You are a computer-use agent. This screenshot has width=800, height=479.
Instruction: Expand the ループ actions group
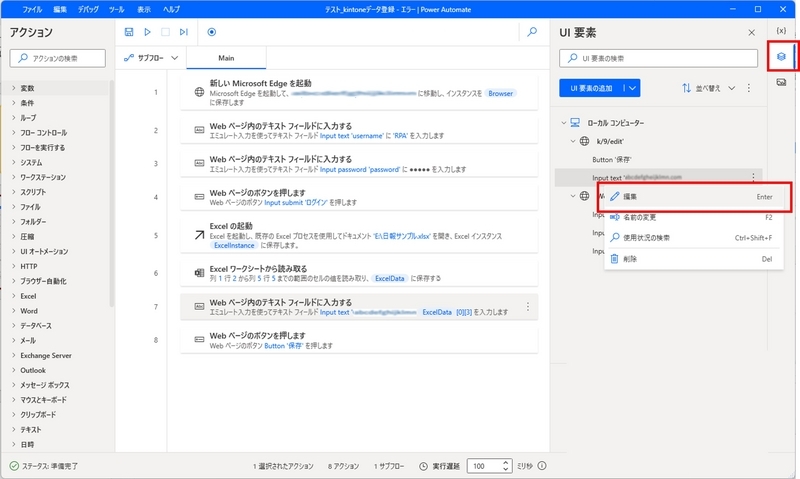[x=13, y=117]
